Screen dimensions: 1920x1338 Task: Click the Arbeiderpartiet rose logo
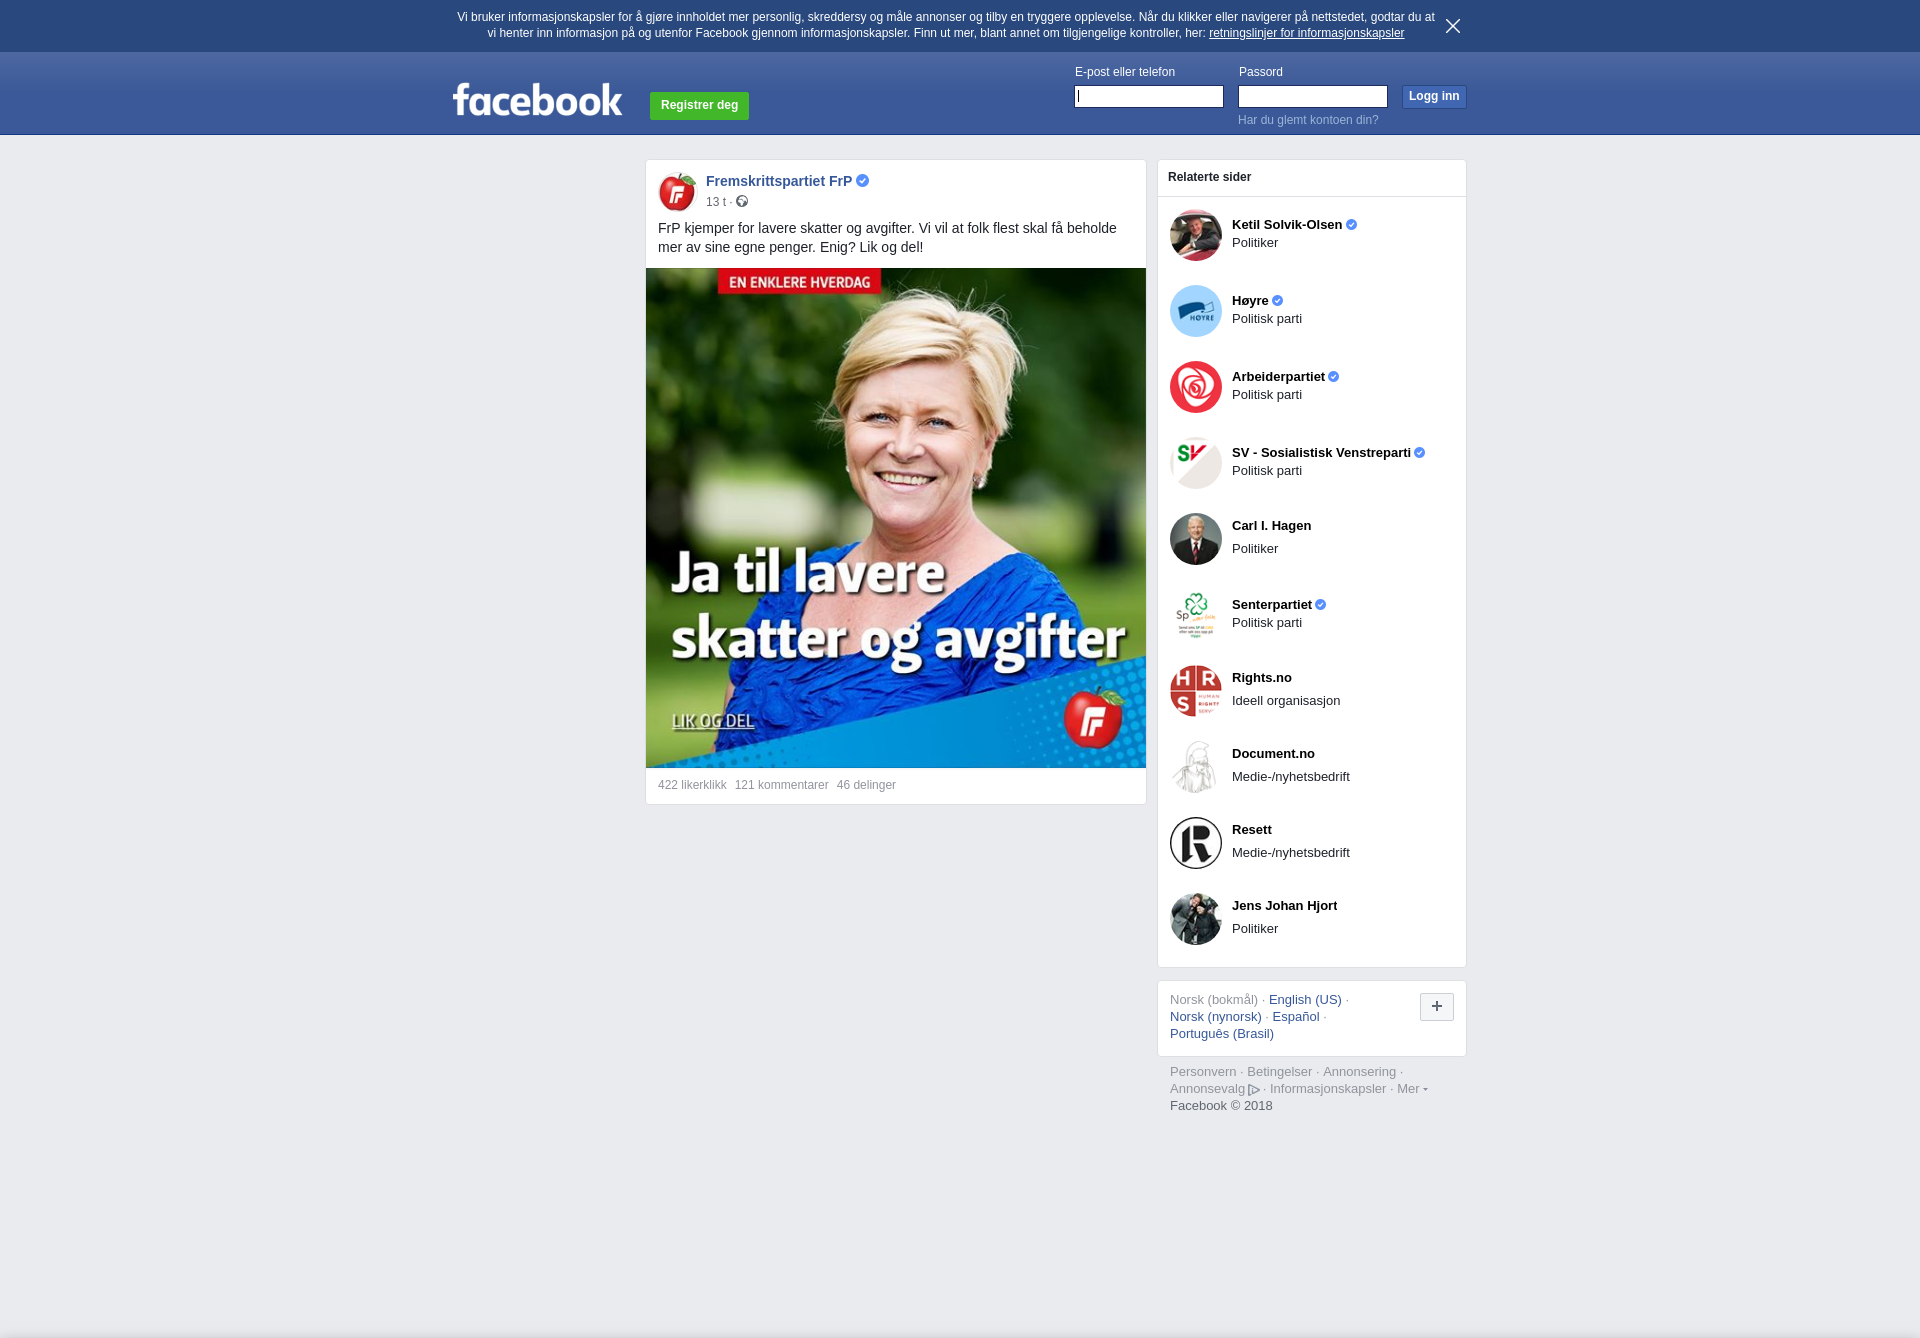pyautogui.click(x=1196, y=387)
